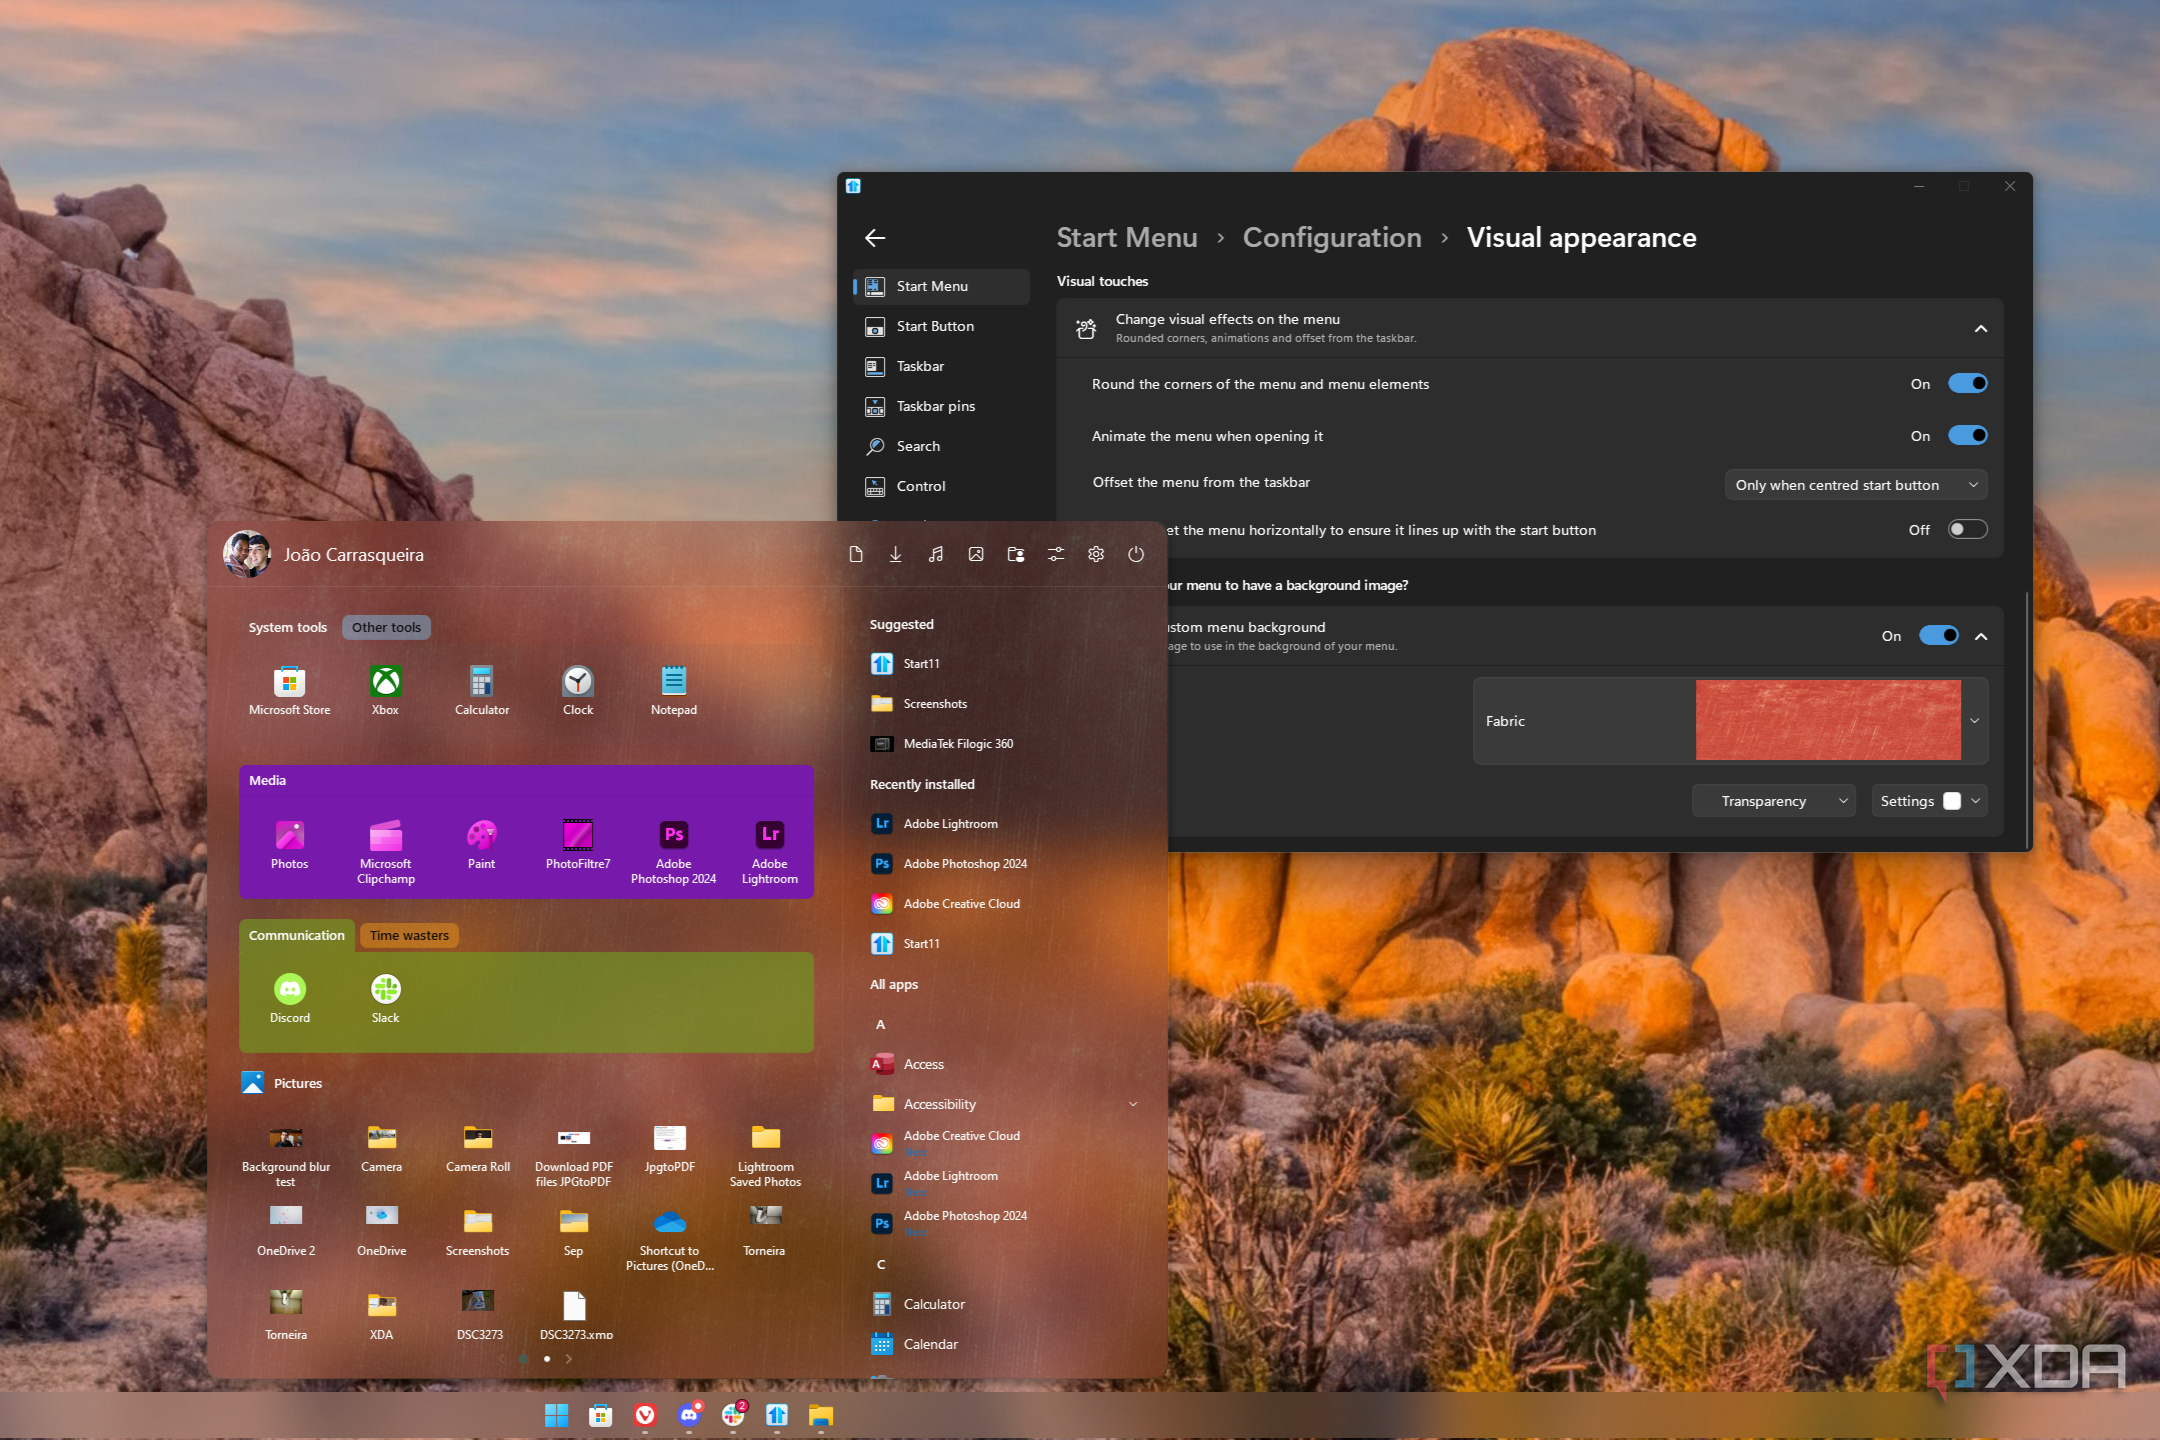Open Calculator tile in System tools group

click(x=481, y=690)
